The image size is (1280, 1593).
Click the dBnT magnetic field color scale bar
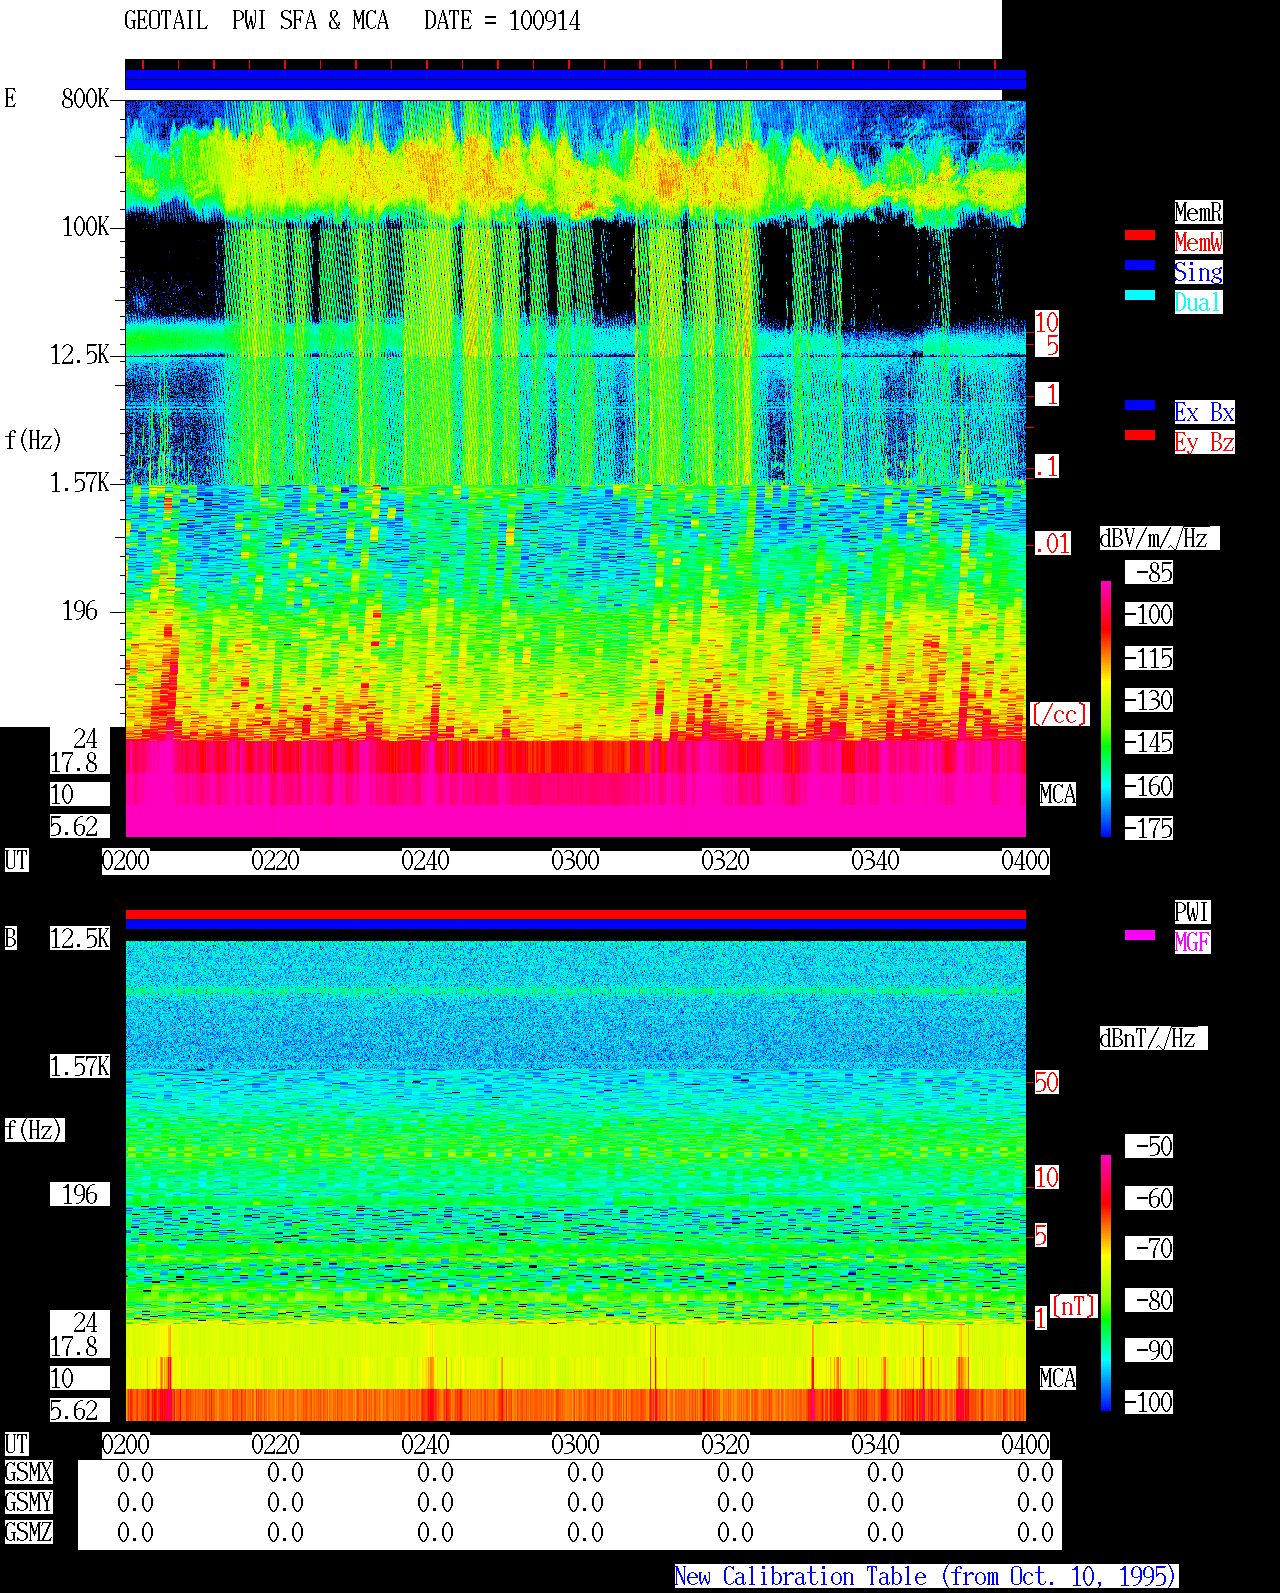(x=1106, y=1283)
